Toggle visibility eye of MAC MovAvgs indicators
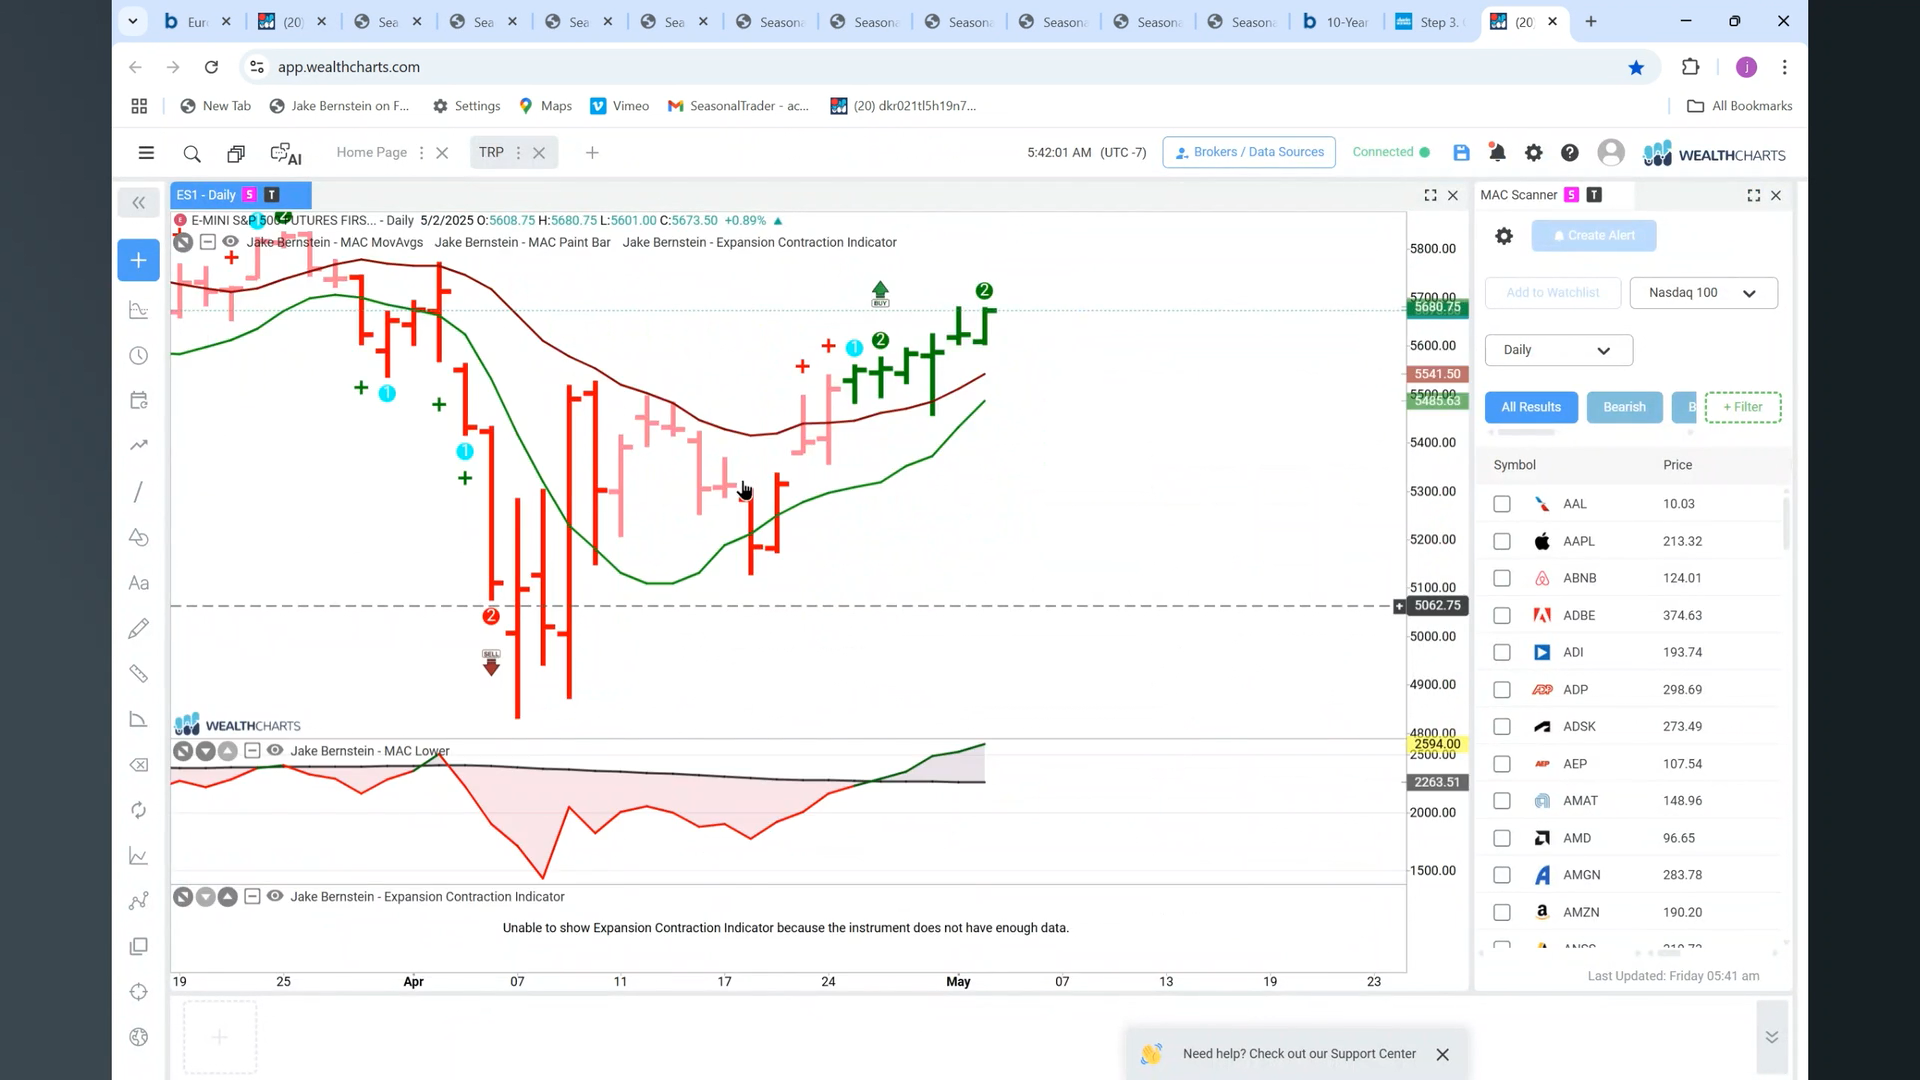 pos(230,242)
